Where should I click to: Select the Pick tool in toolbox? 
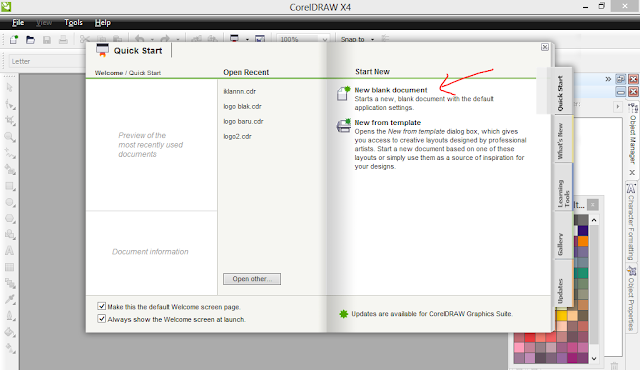tap(10, 88)
